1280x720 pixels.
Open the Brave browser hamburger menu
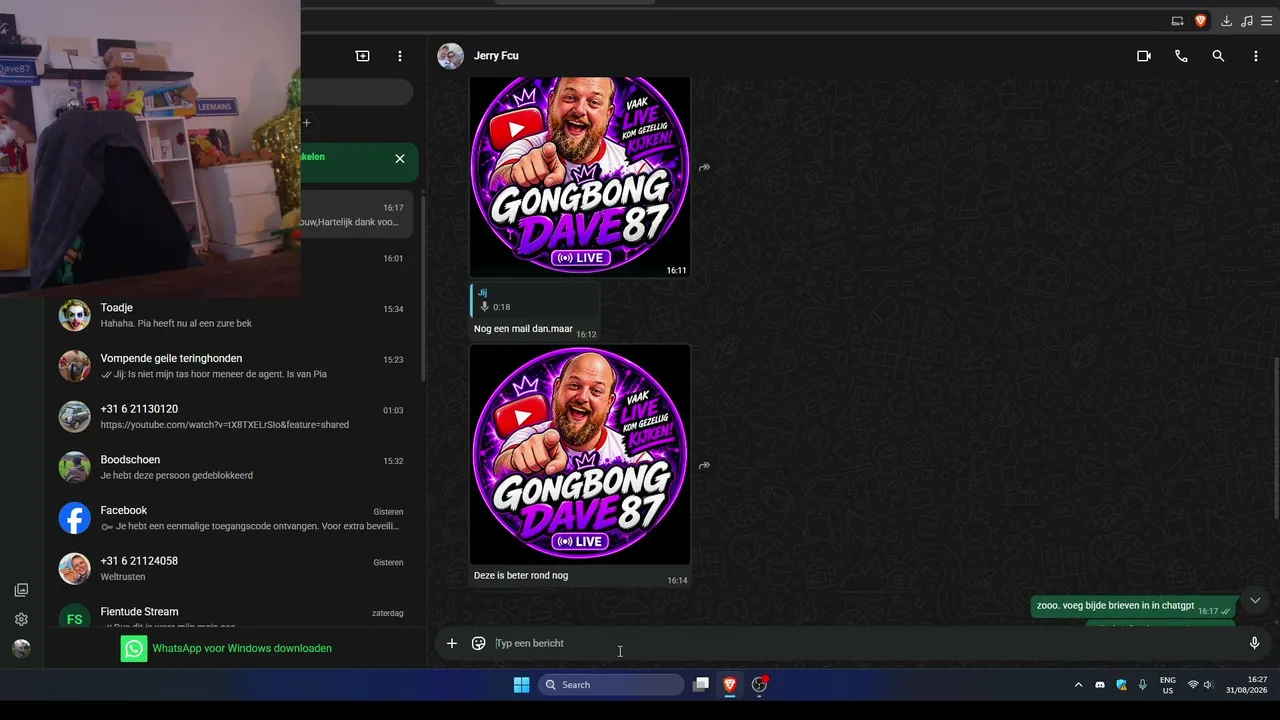[1266, 21]
